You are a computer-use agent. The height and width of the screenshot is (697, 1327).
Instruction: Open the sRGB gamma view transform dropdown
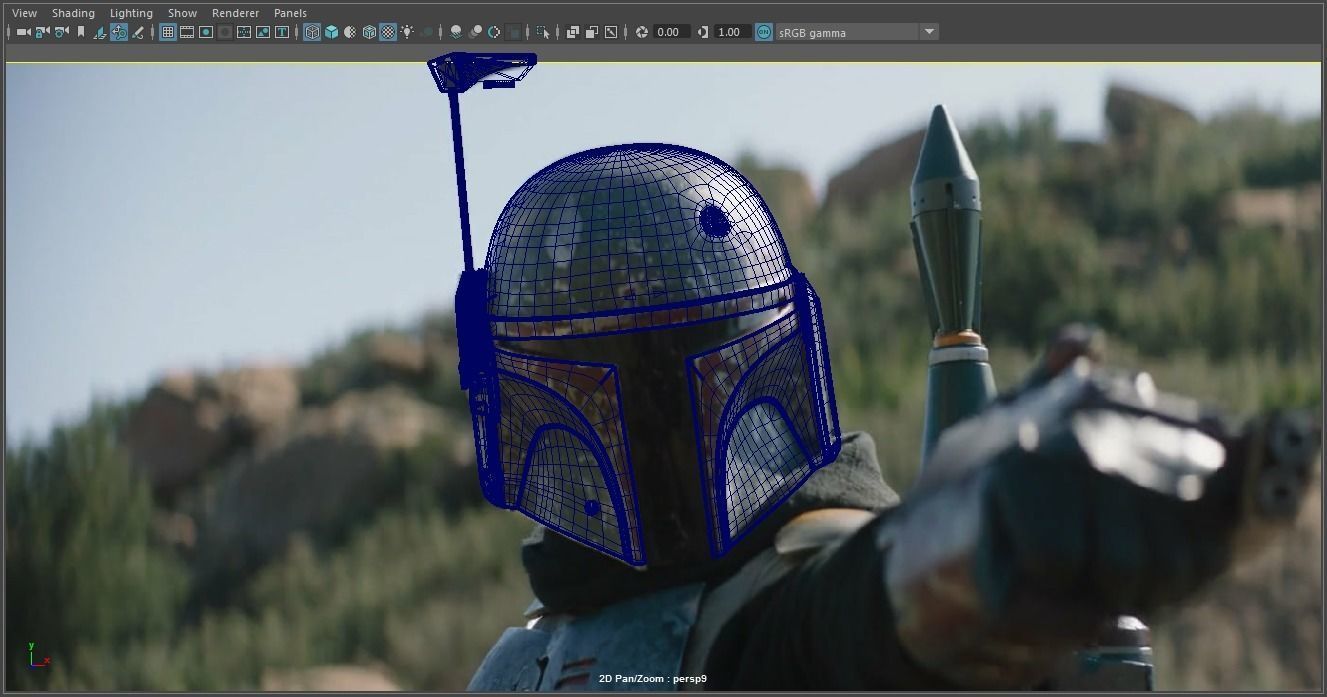click(x=858, y=32)
